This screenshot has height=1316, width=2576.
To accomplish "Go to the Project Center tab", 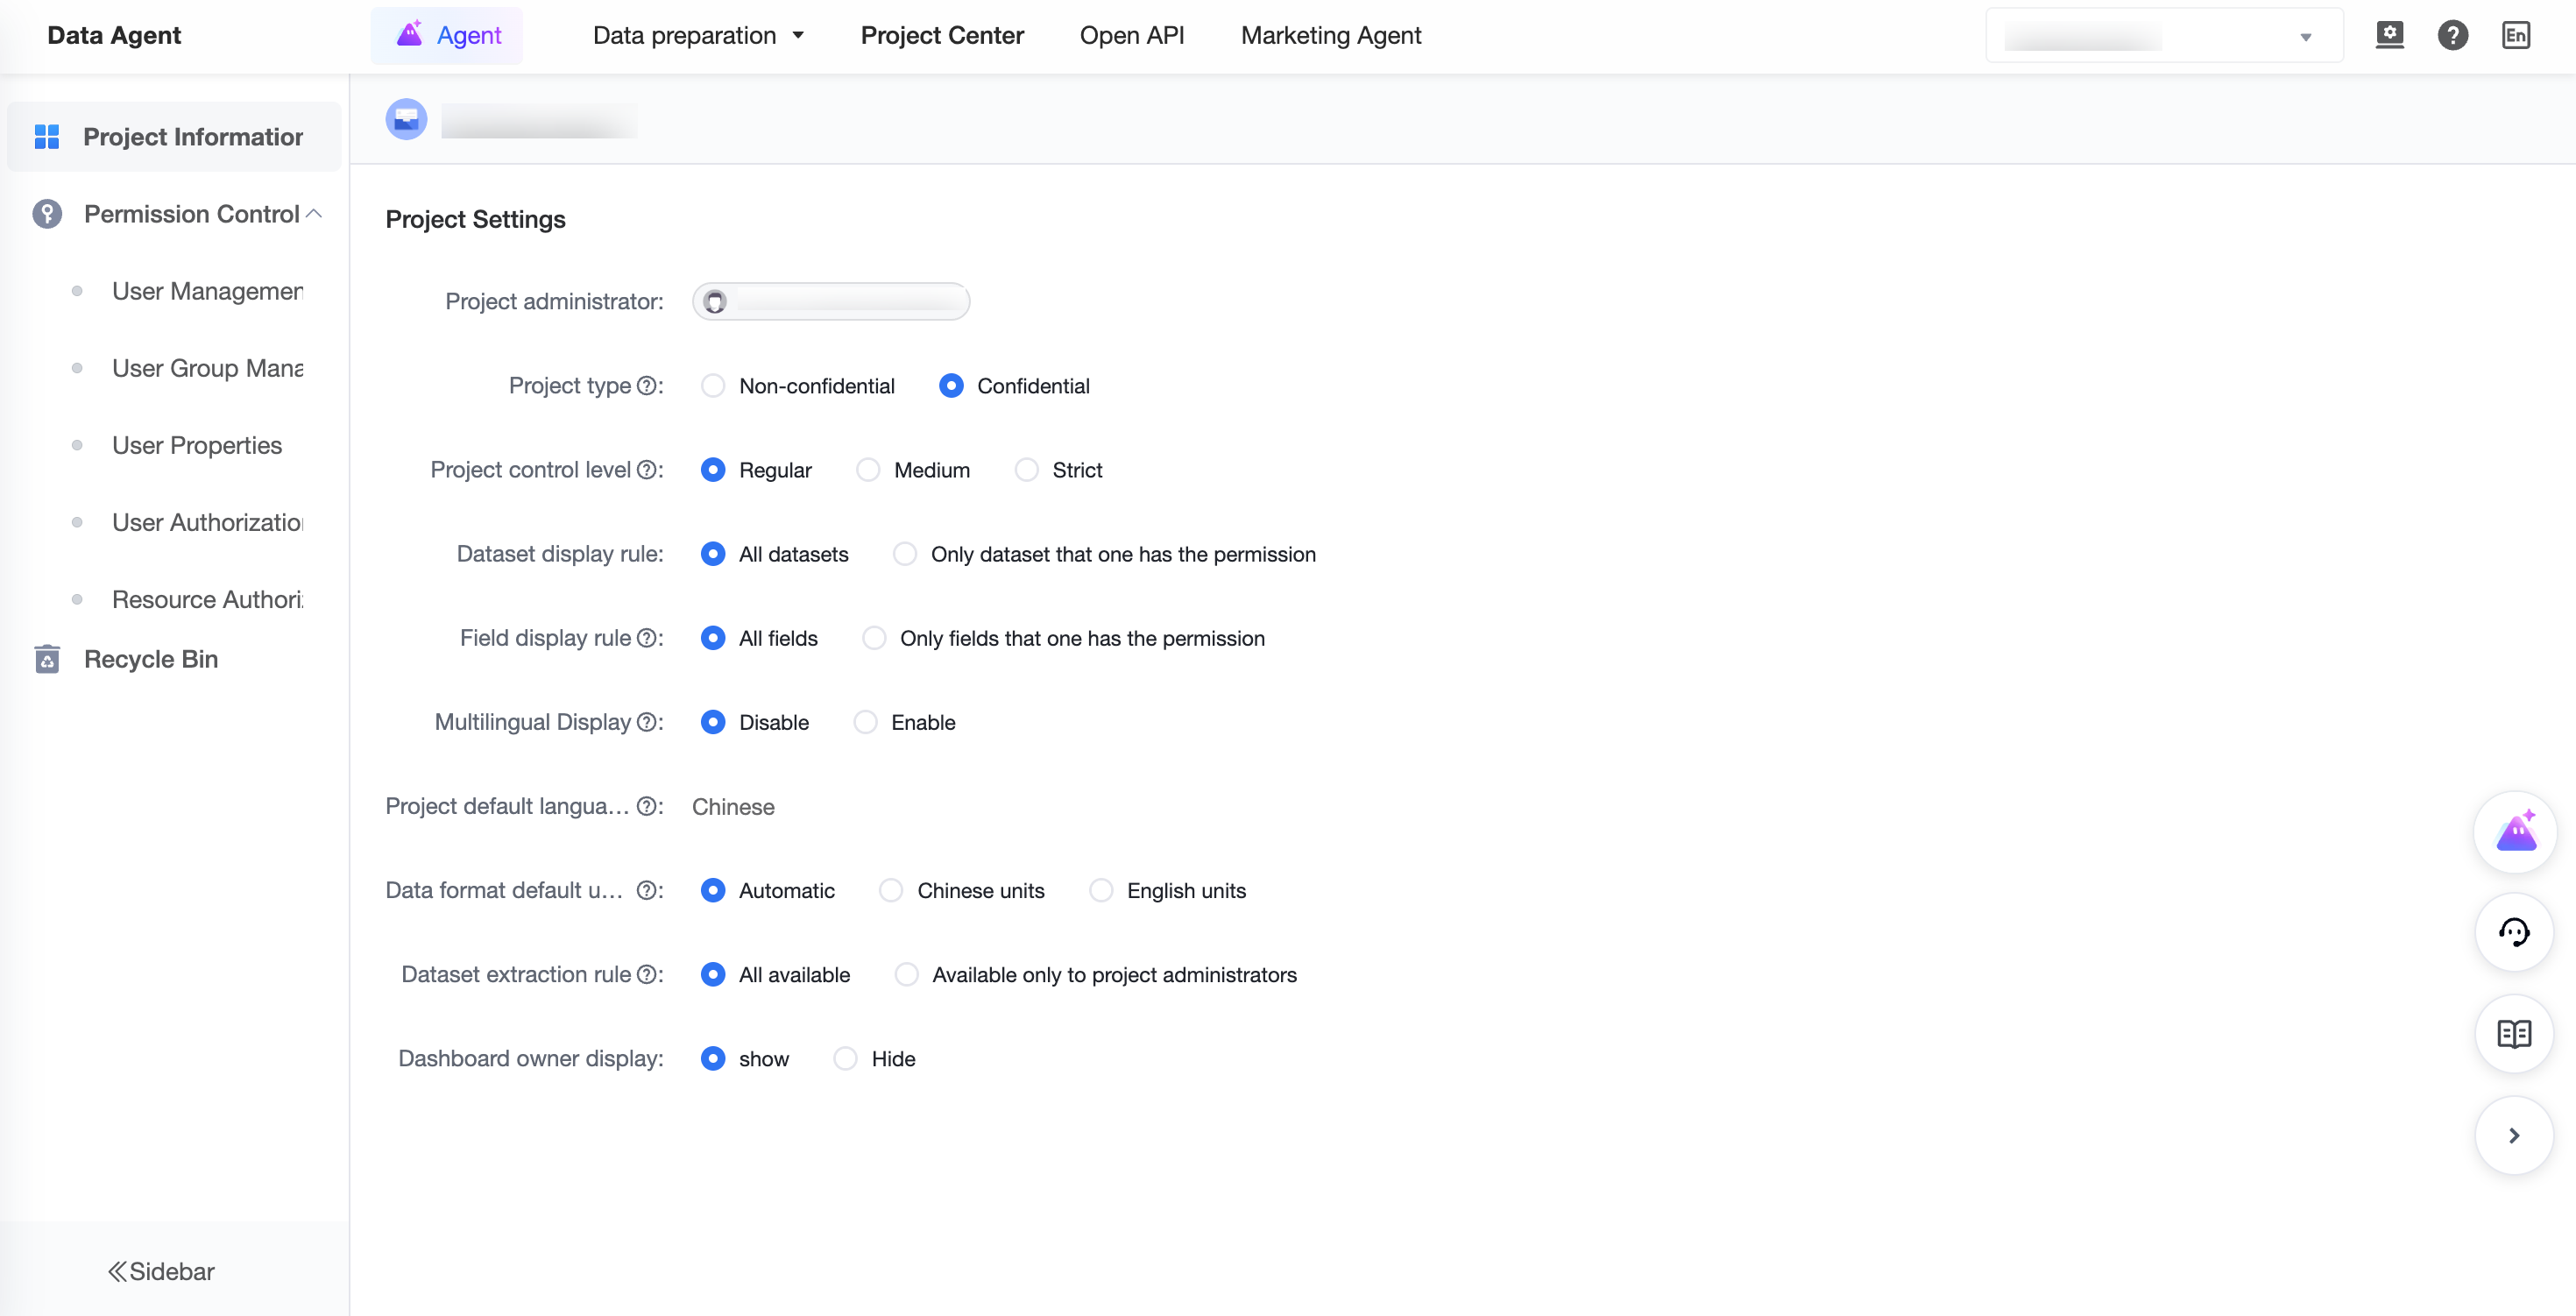I will (942, 36).
